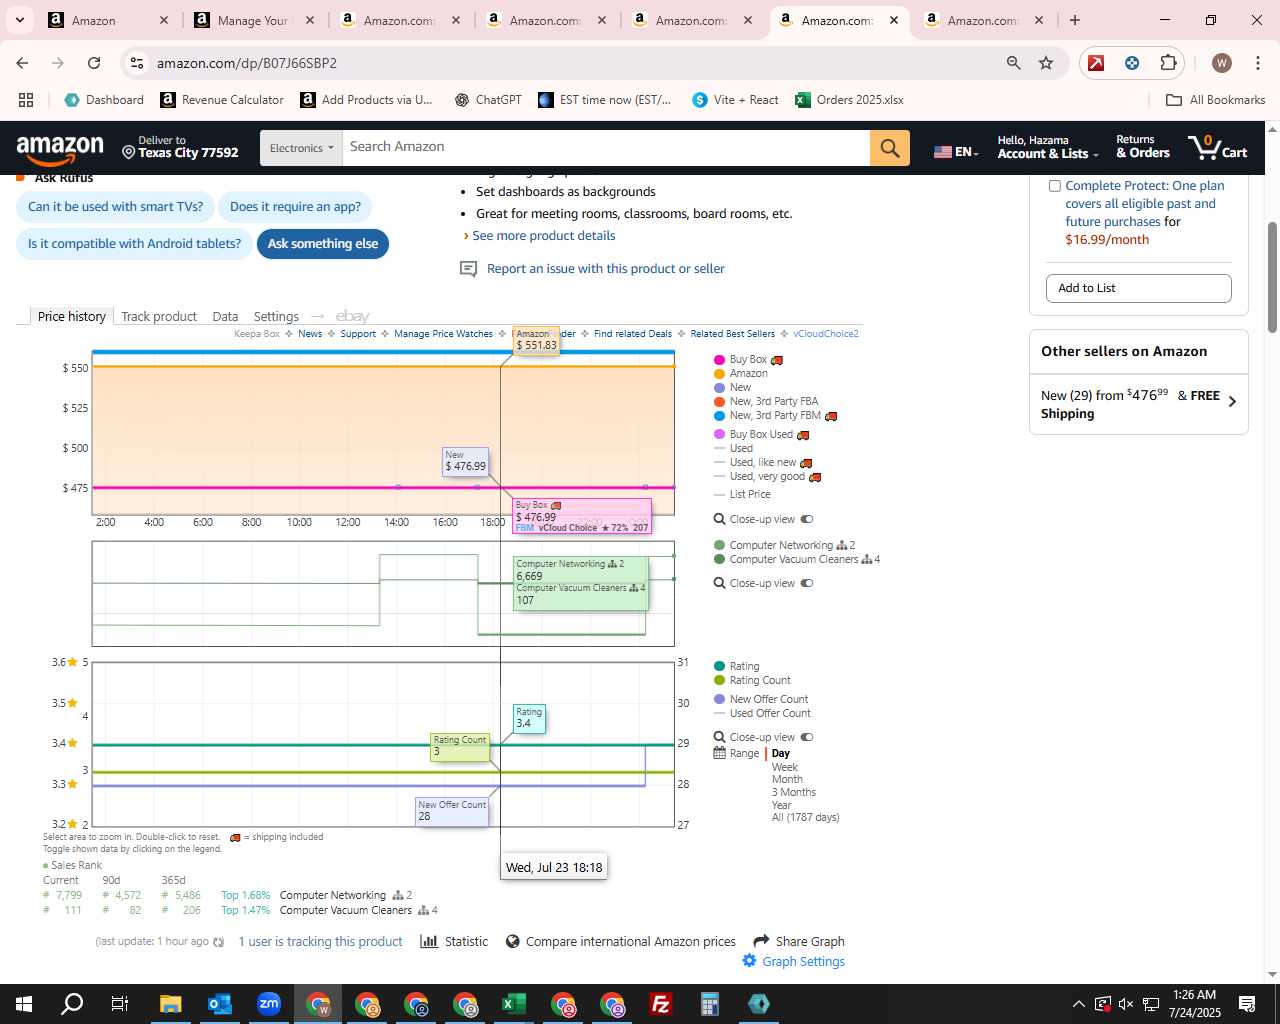Click the refresh icon beside last update

(219, 942)
